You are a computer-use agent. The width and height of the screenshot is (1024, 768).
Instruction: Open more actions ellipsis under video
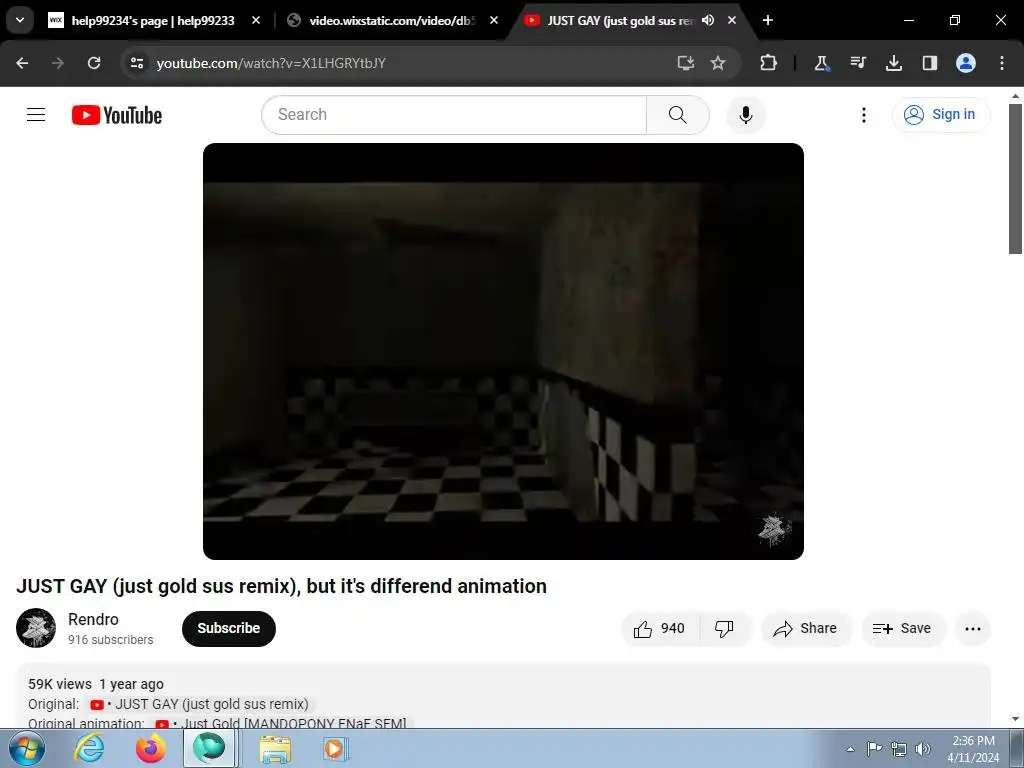click(x=973, y=629)
